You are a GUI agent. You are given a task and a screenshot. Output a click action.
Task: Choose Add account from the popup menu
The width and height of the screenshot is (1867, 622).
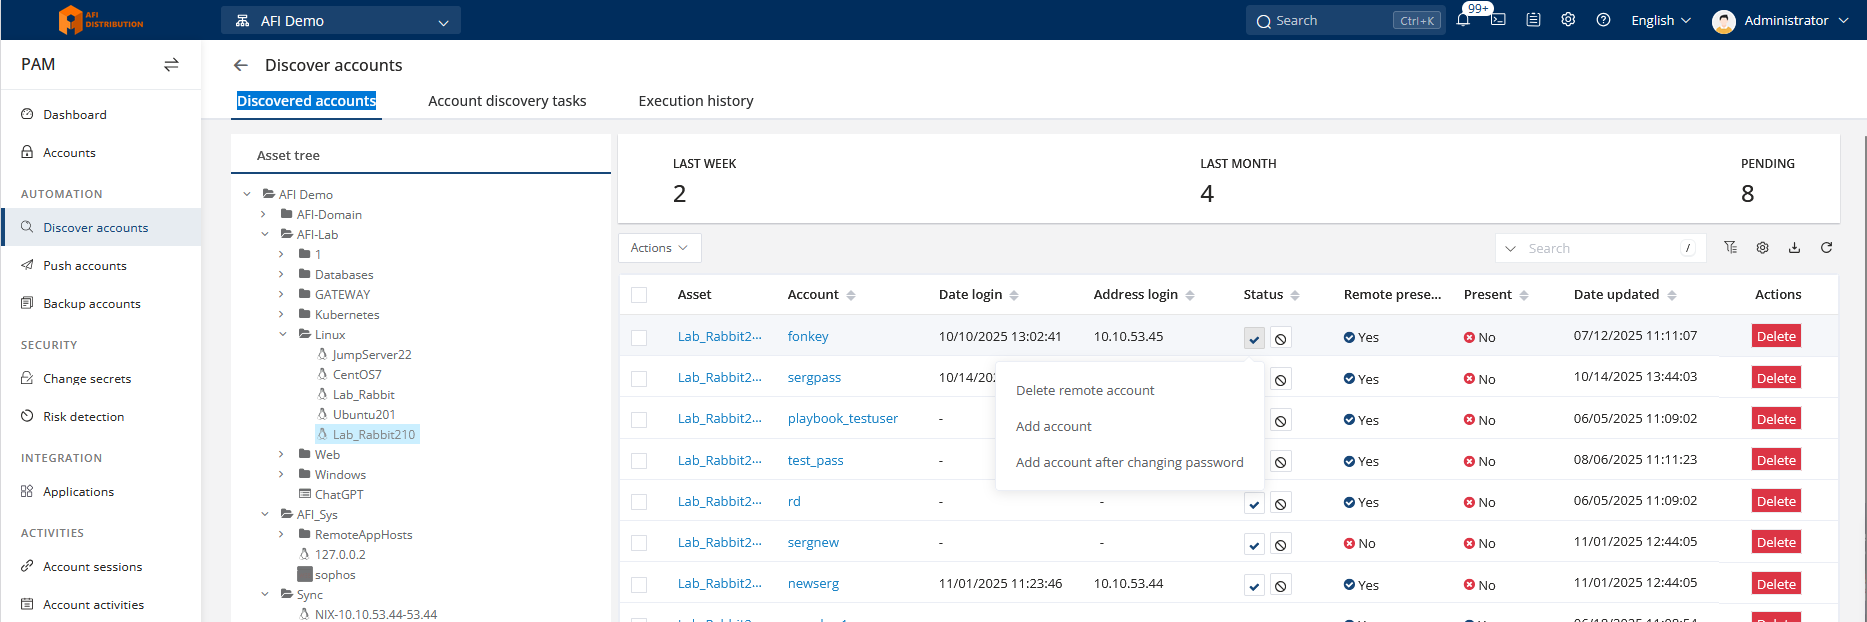[1053, 426]
